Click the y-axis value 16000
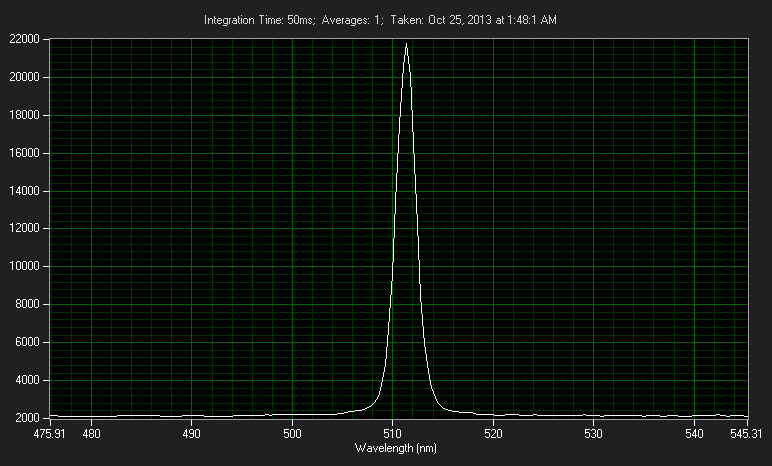Screen dimensions: 772x466 [25, 153]
